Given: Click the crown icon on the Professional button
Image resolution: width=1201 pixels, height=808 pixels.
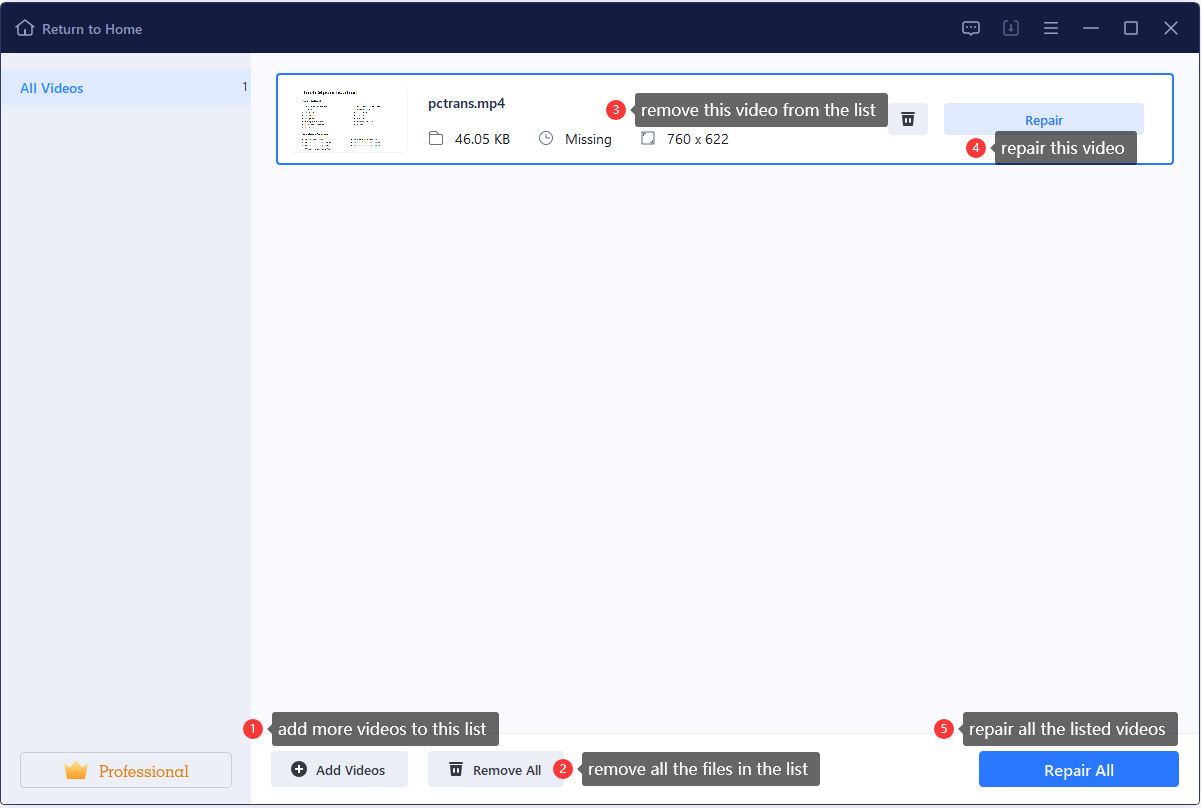Looking at the screenshot, I should [77, 770].
